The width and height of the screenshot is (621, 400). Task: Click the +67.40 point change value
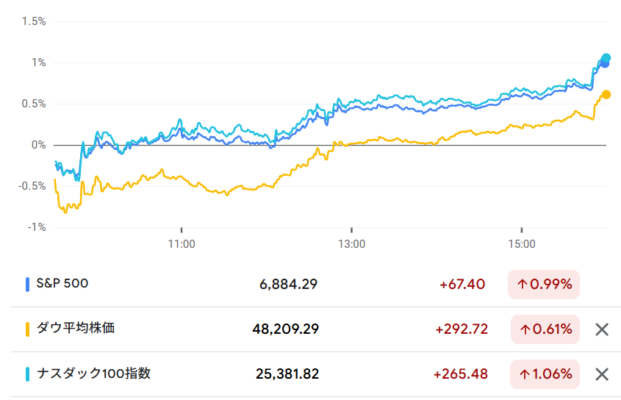[462, 284]
